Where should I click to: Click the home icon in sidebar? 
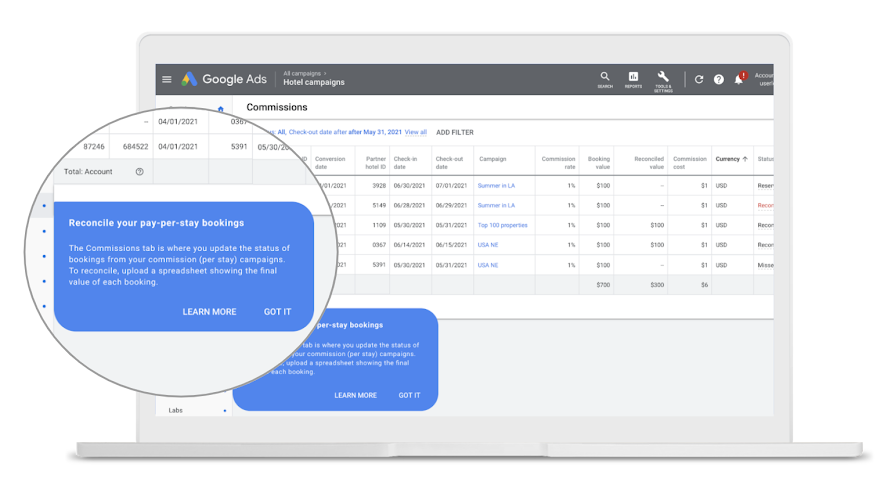tap(221, 109)
